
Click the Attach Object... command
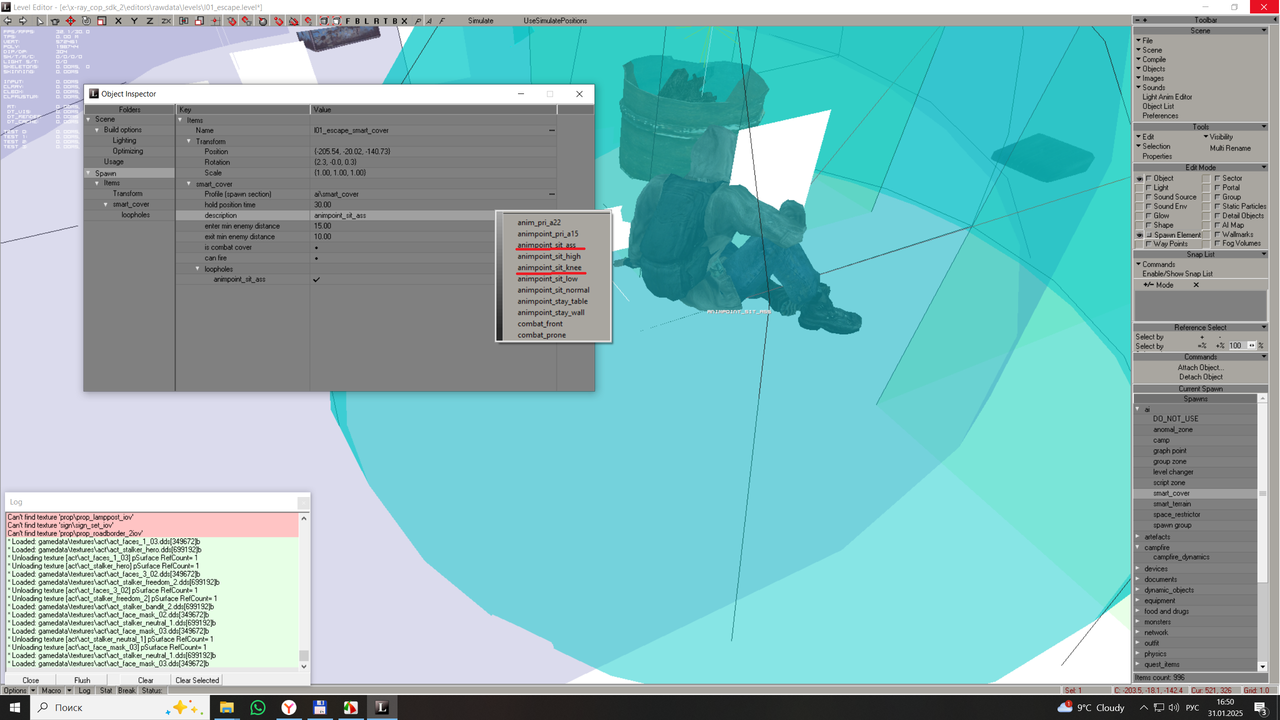click(x=1200, y=367)
